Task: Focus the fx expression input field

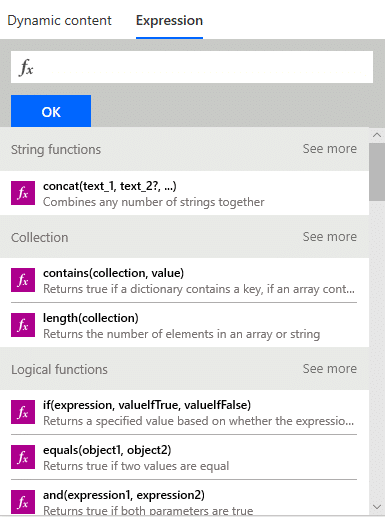Action: pos(192,67)
